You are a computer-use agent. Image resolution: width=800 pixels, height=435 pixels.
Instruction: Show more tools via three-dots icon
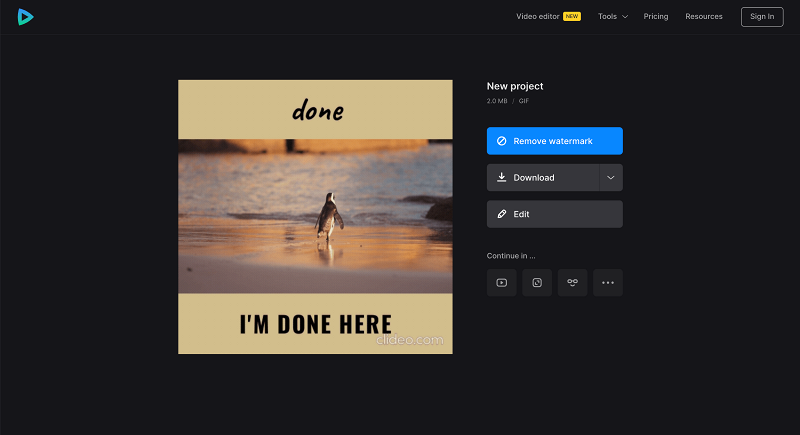click(x=608, y=283)
